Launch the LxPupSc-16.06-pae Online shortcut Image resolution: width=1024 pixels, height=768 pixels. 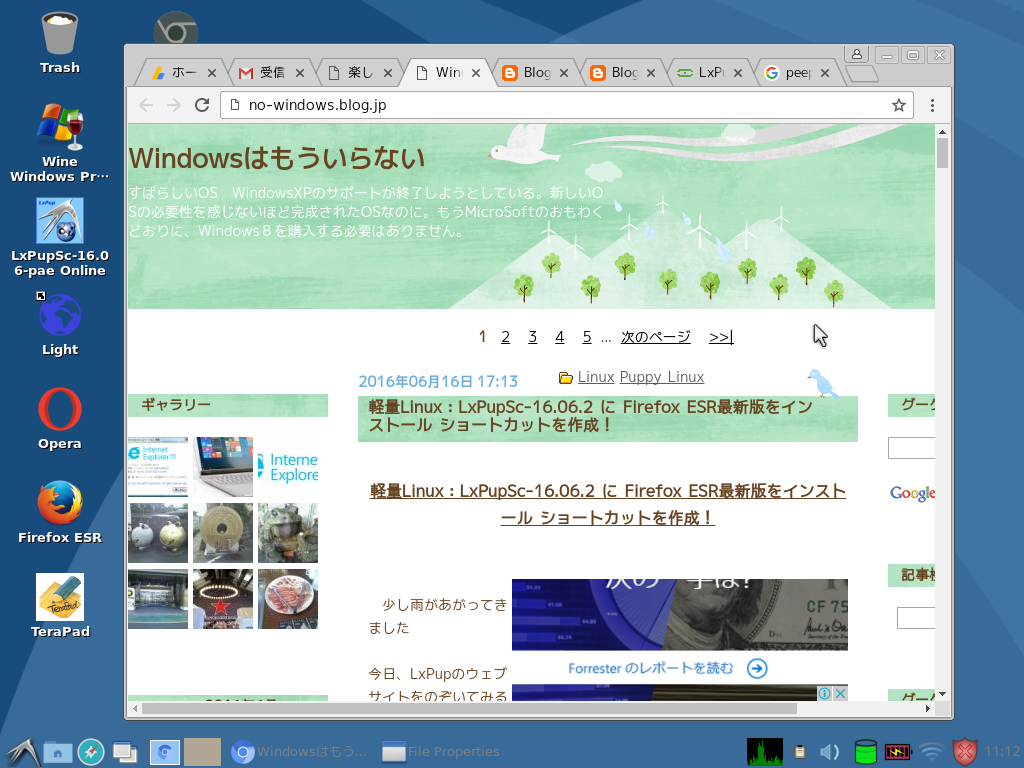(x=58, y=220)
